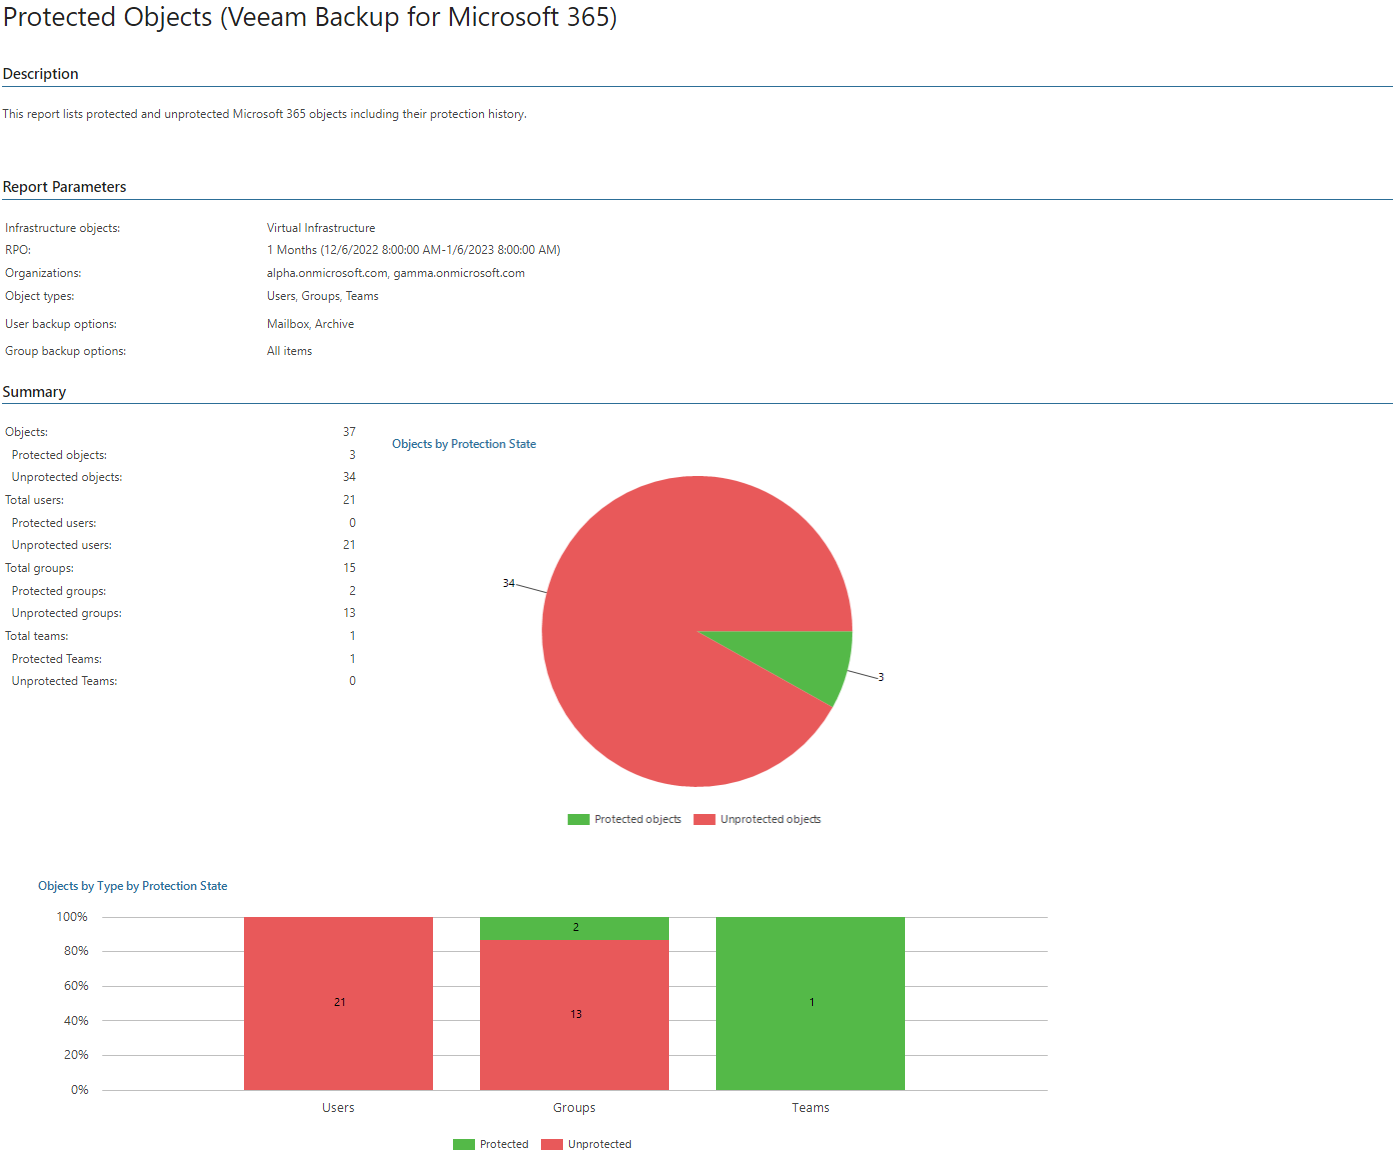
Task: Click the All items value
Action: [x=290, y=351]
